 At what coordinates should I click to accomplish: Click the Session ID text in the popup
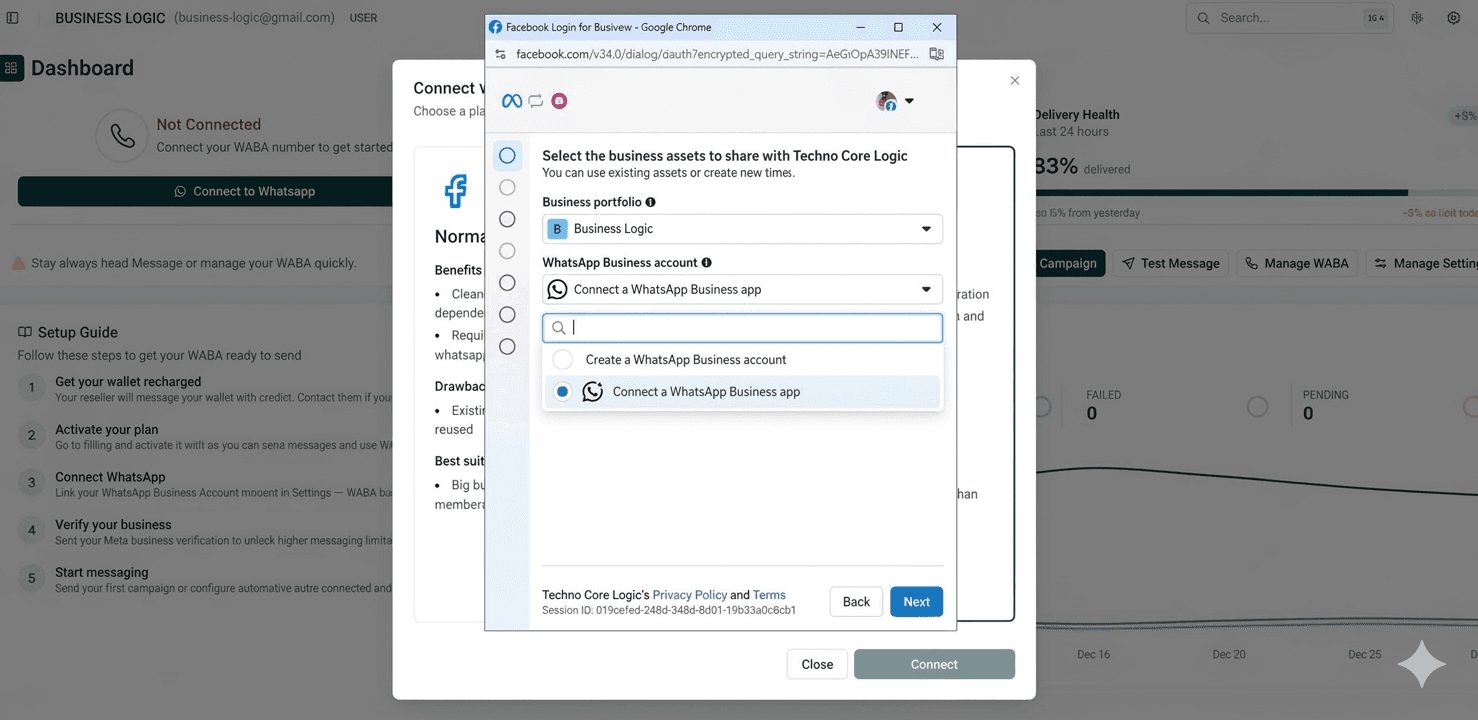(x=669, y=610)
